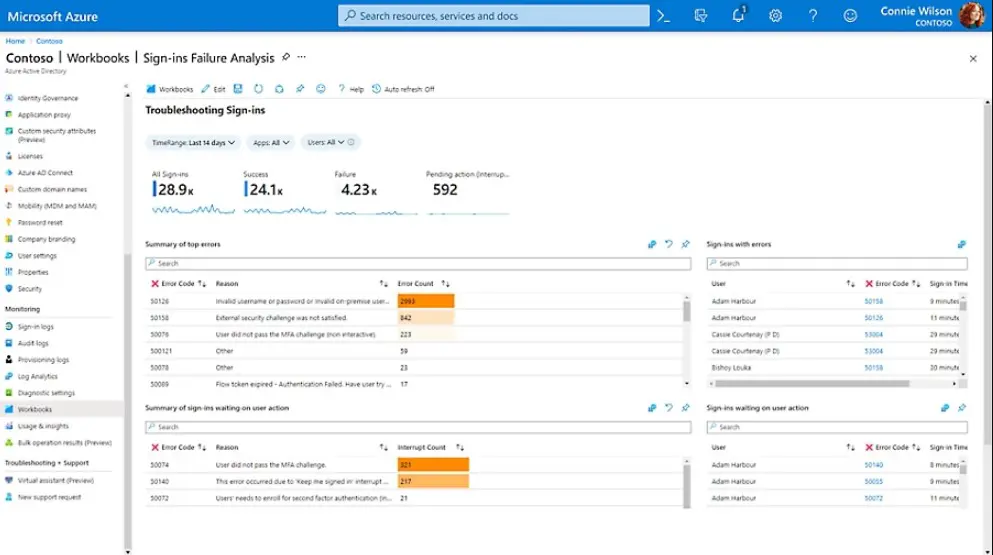Sort waiting sign-ins summary by Interrupt Count
The width and height of the screenshot is (993, 555).
click(x=460, y=447)
